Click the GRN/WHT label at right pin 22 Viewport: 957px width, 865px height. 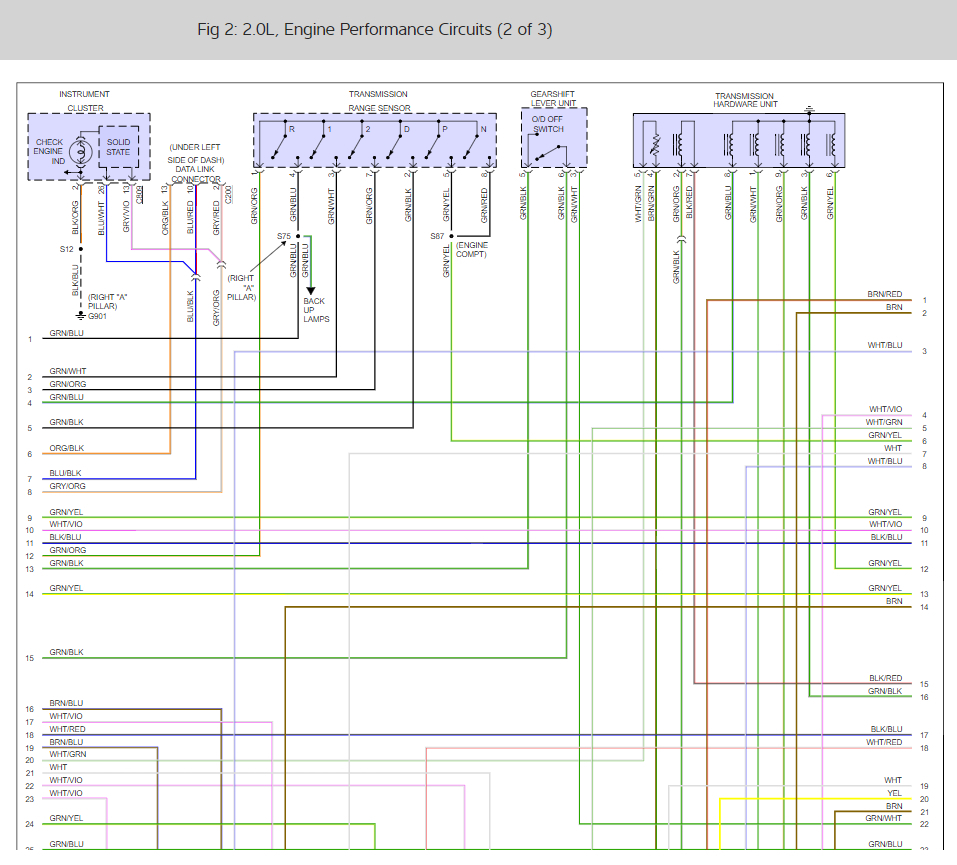point(883,818)
